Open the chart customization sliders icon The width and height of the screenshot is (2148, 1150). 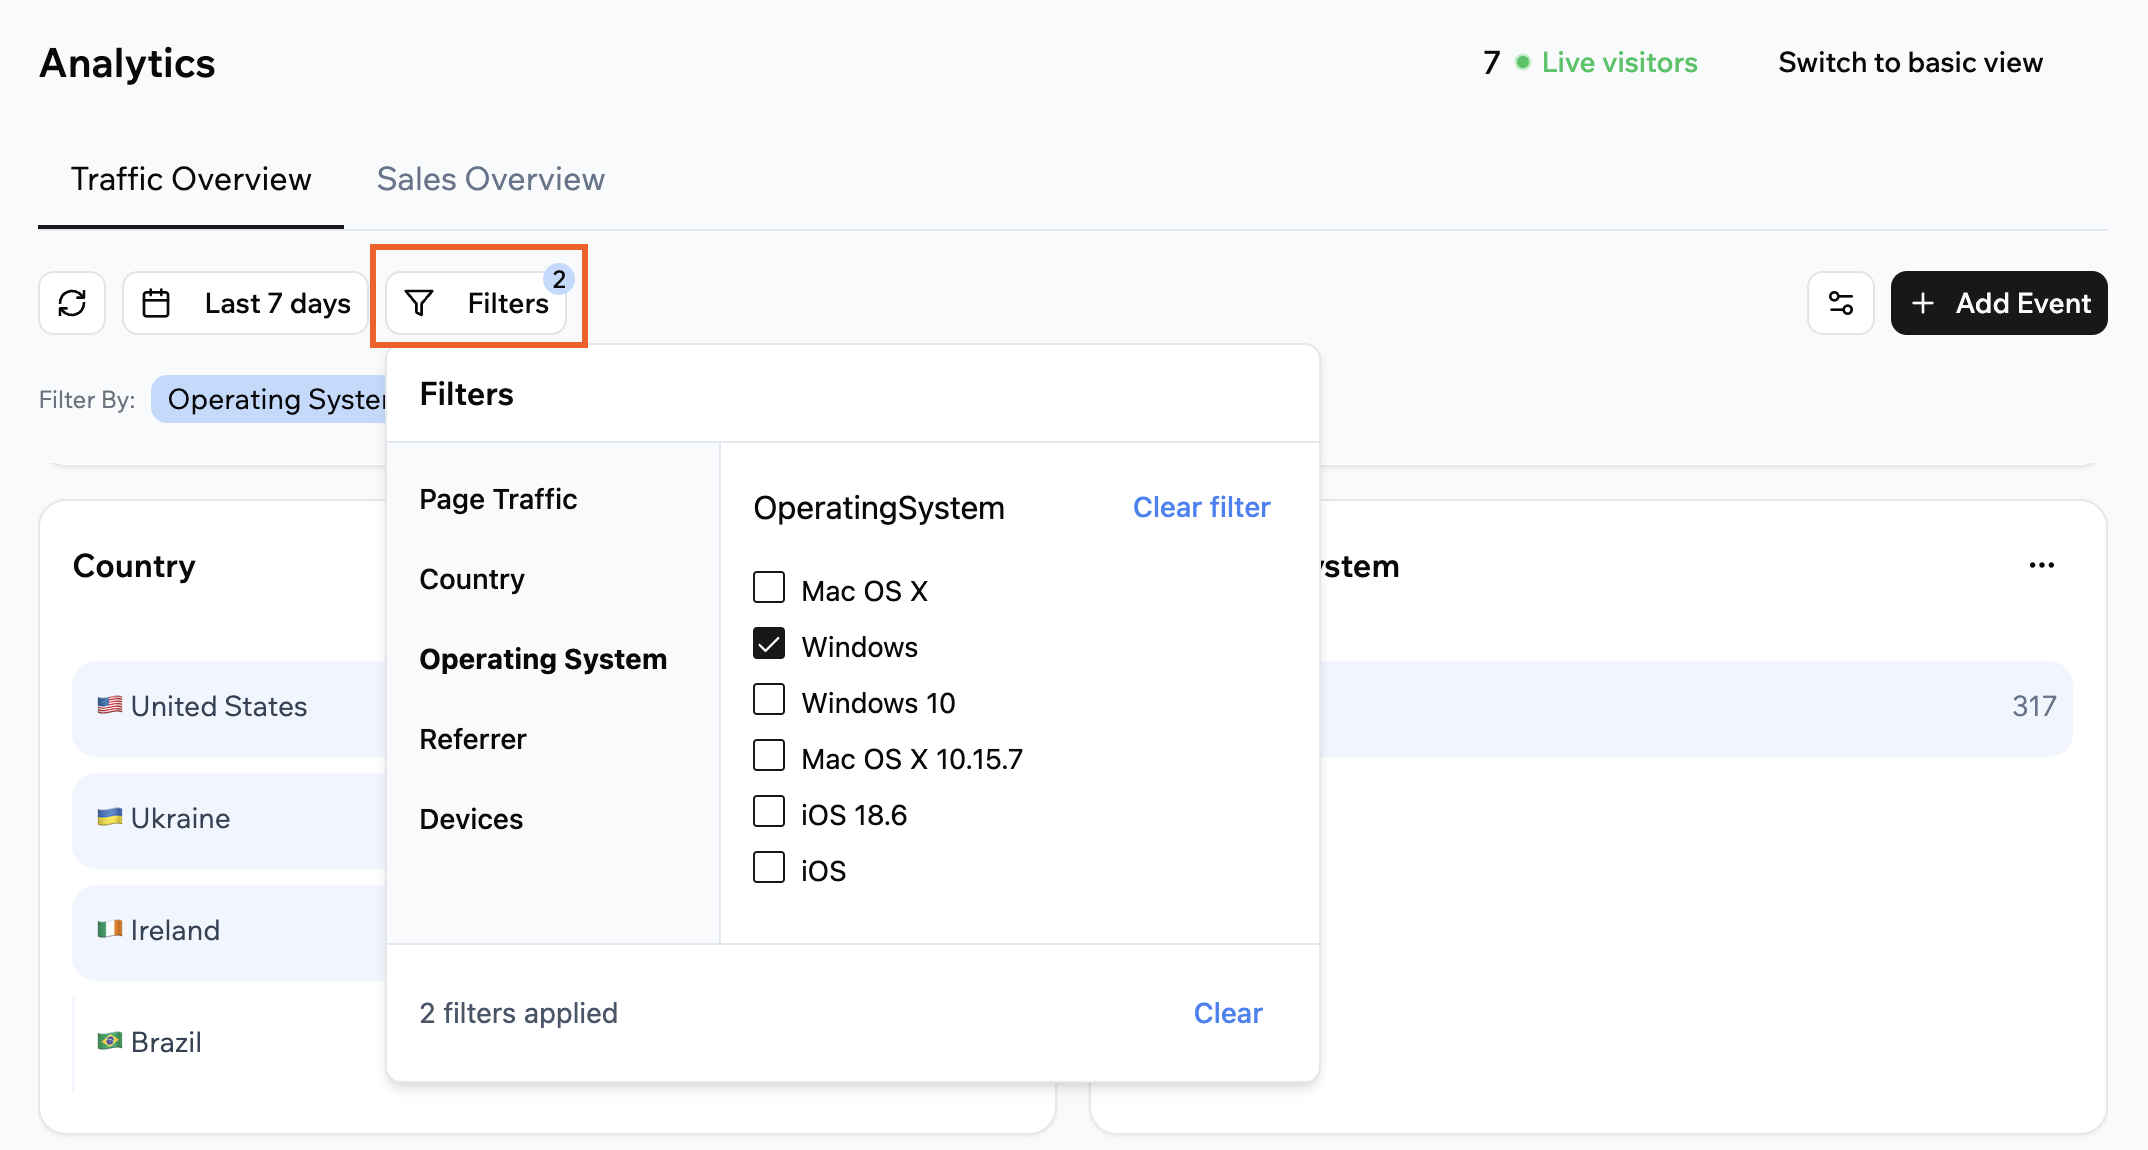tap(1840, 303)
